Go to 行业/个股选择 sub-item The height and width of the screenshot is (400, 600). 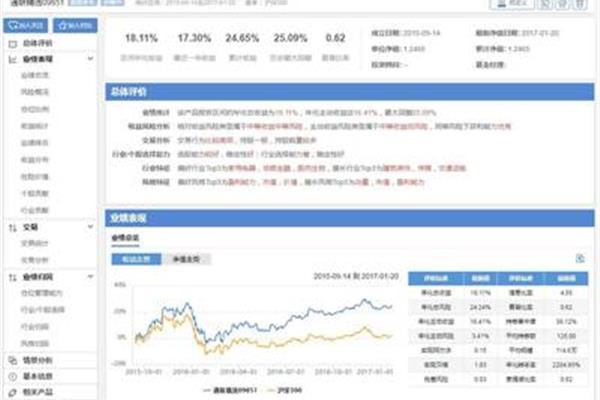click(x=42, y=310)
